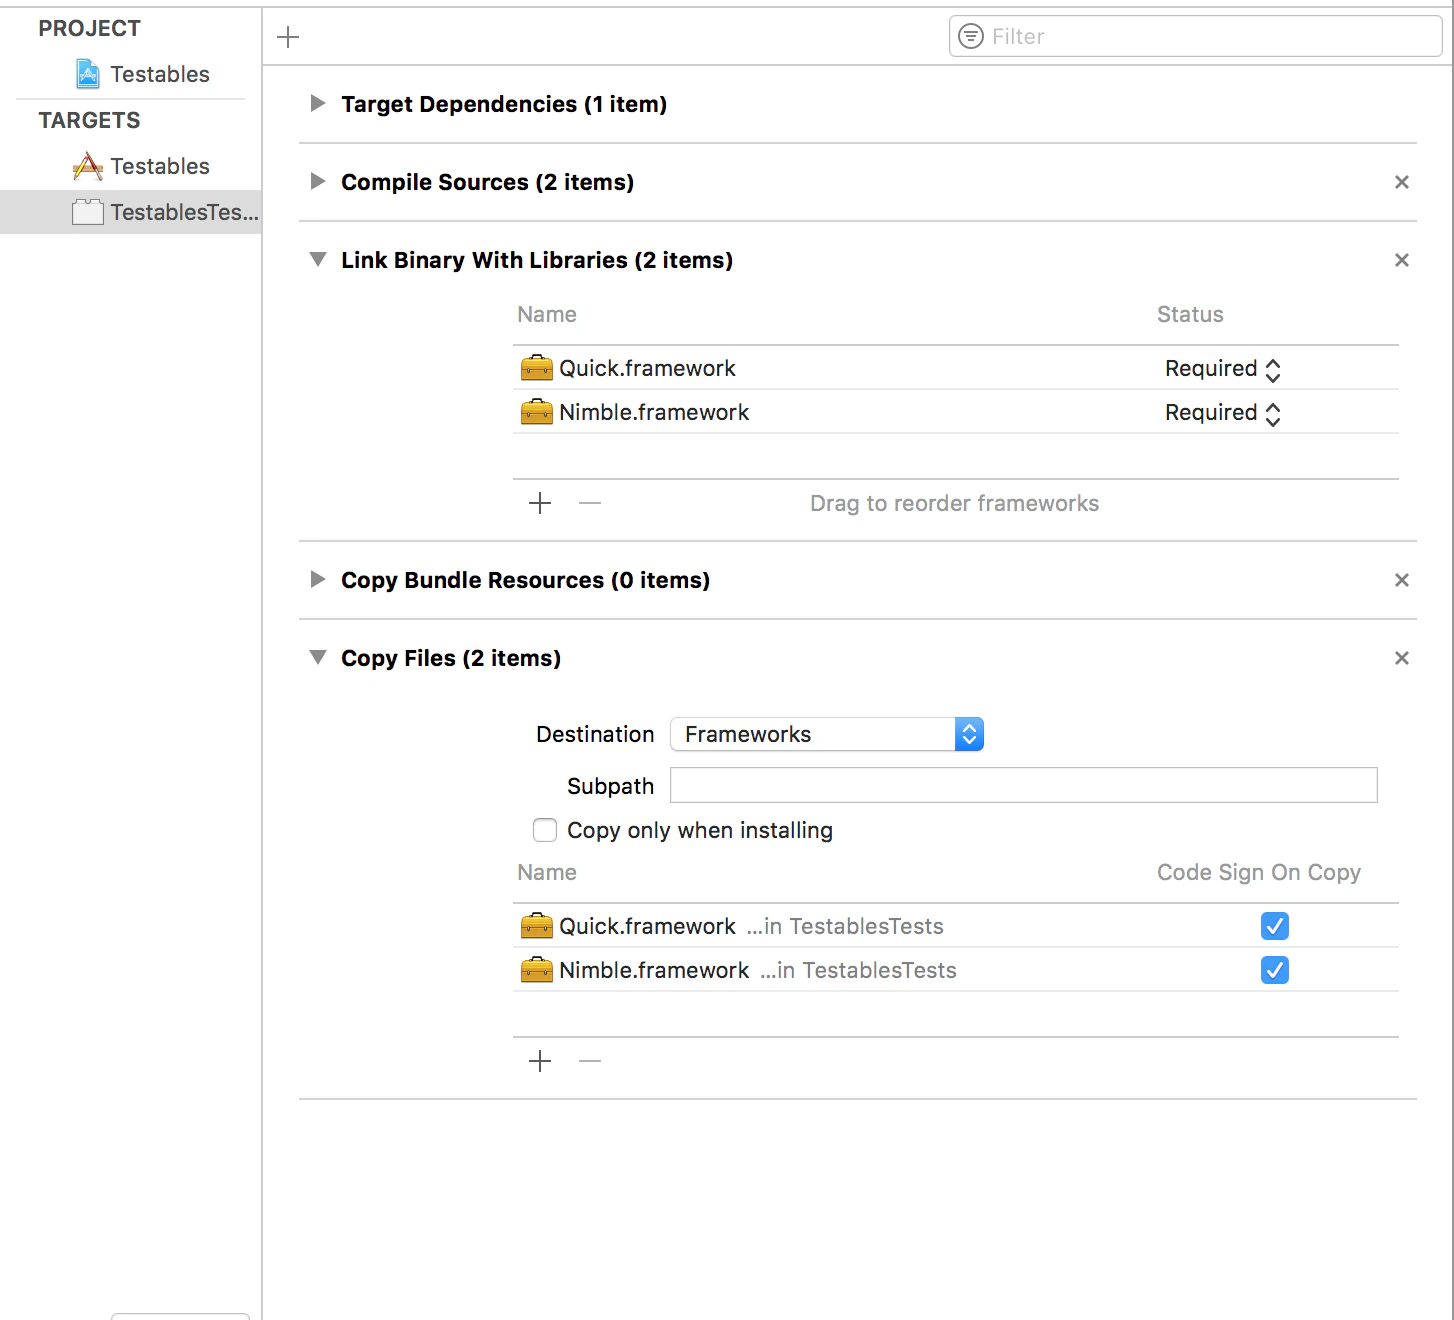Click the Copy Files (2 items) title
Viewport: 1454px width, 1320px height.
tap(451, 658)
